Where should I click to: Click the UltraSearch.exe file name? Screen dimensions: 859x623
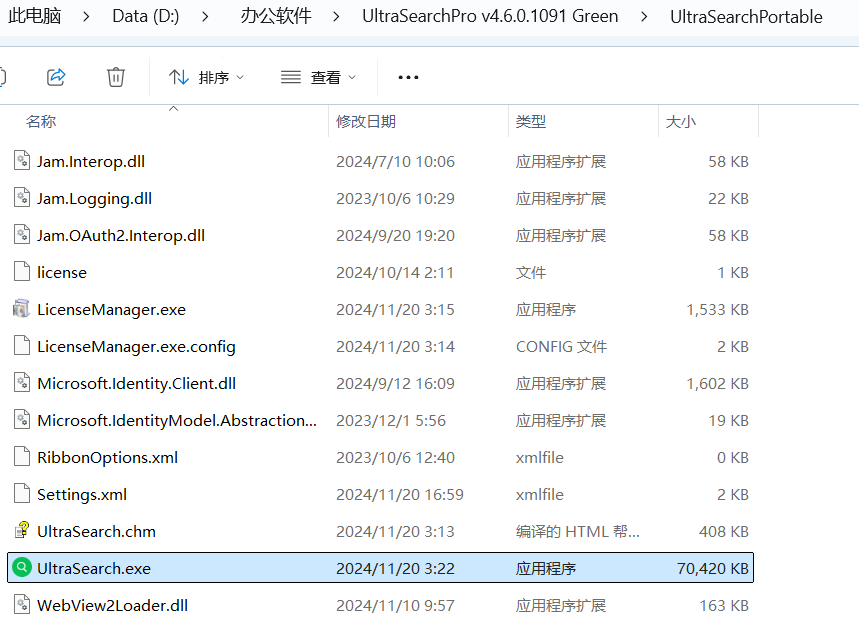tap(94, 568)
